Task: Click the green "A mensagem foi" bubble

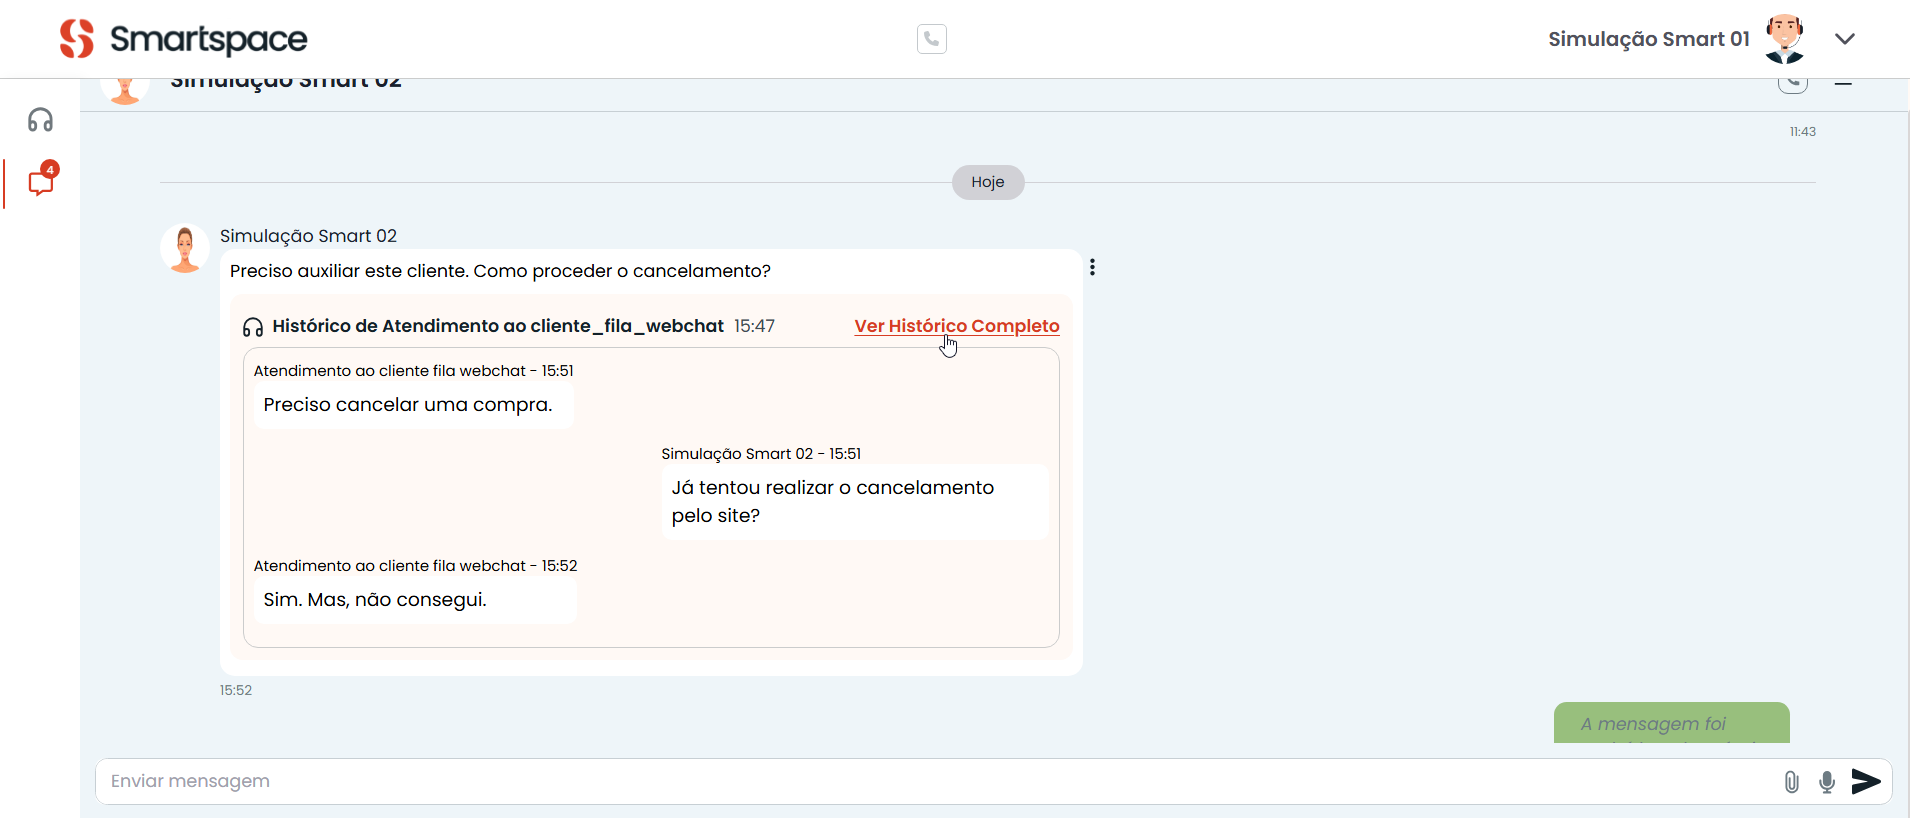Action: pyautogui.click(x=1670, y=724)
